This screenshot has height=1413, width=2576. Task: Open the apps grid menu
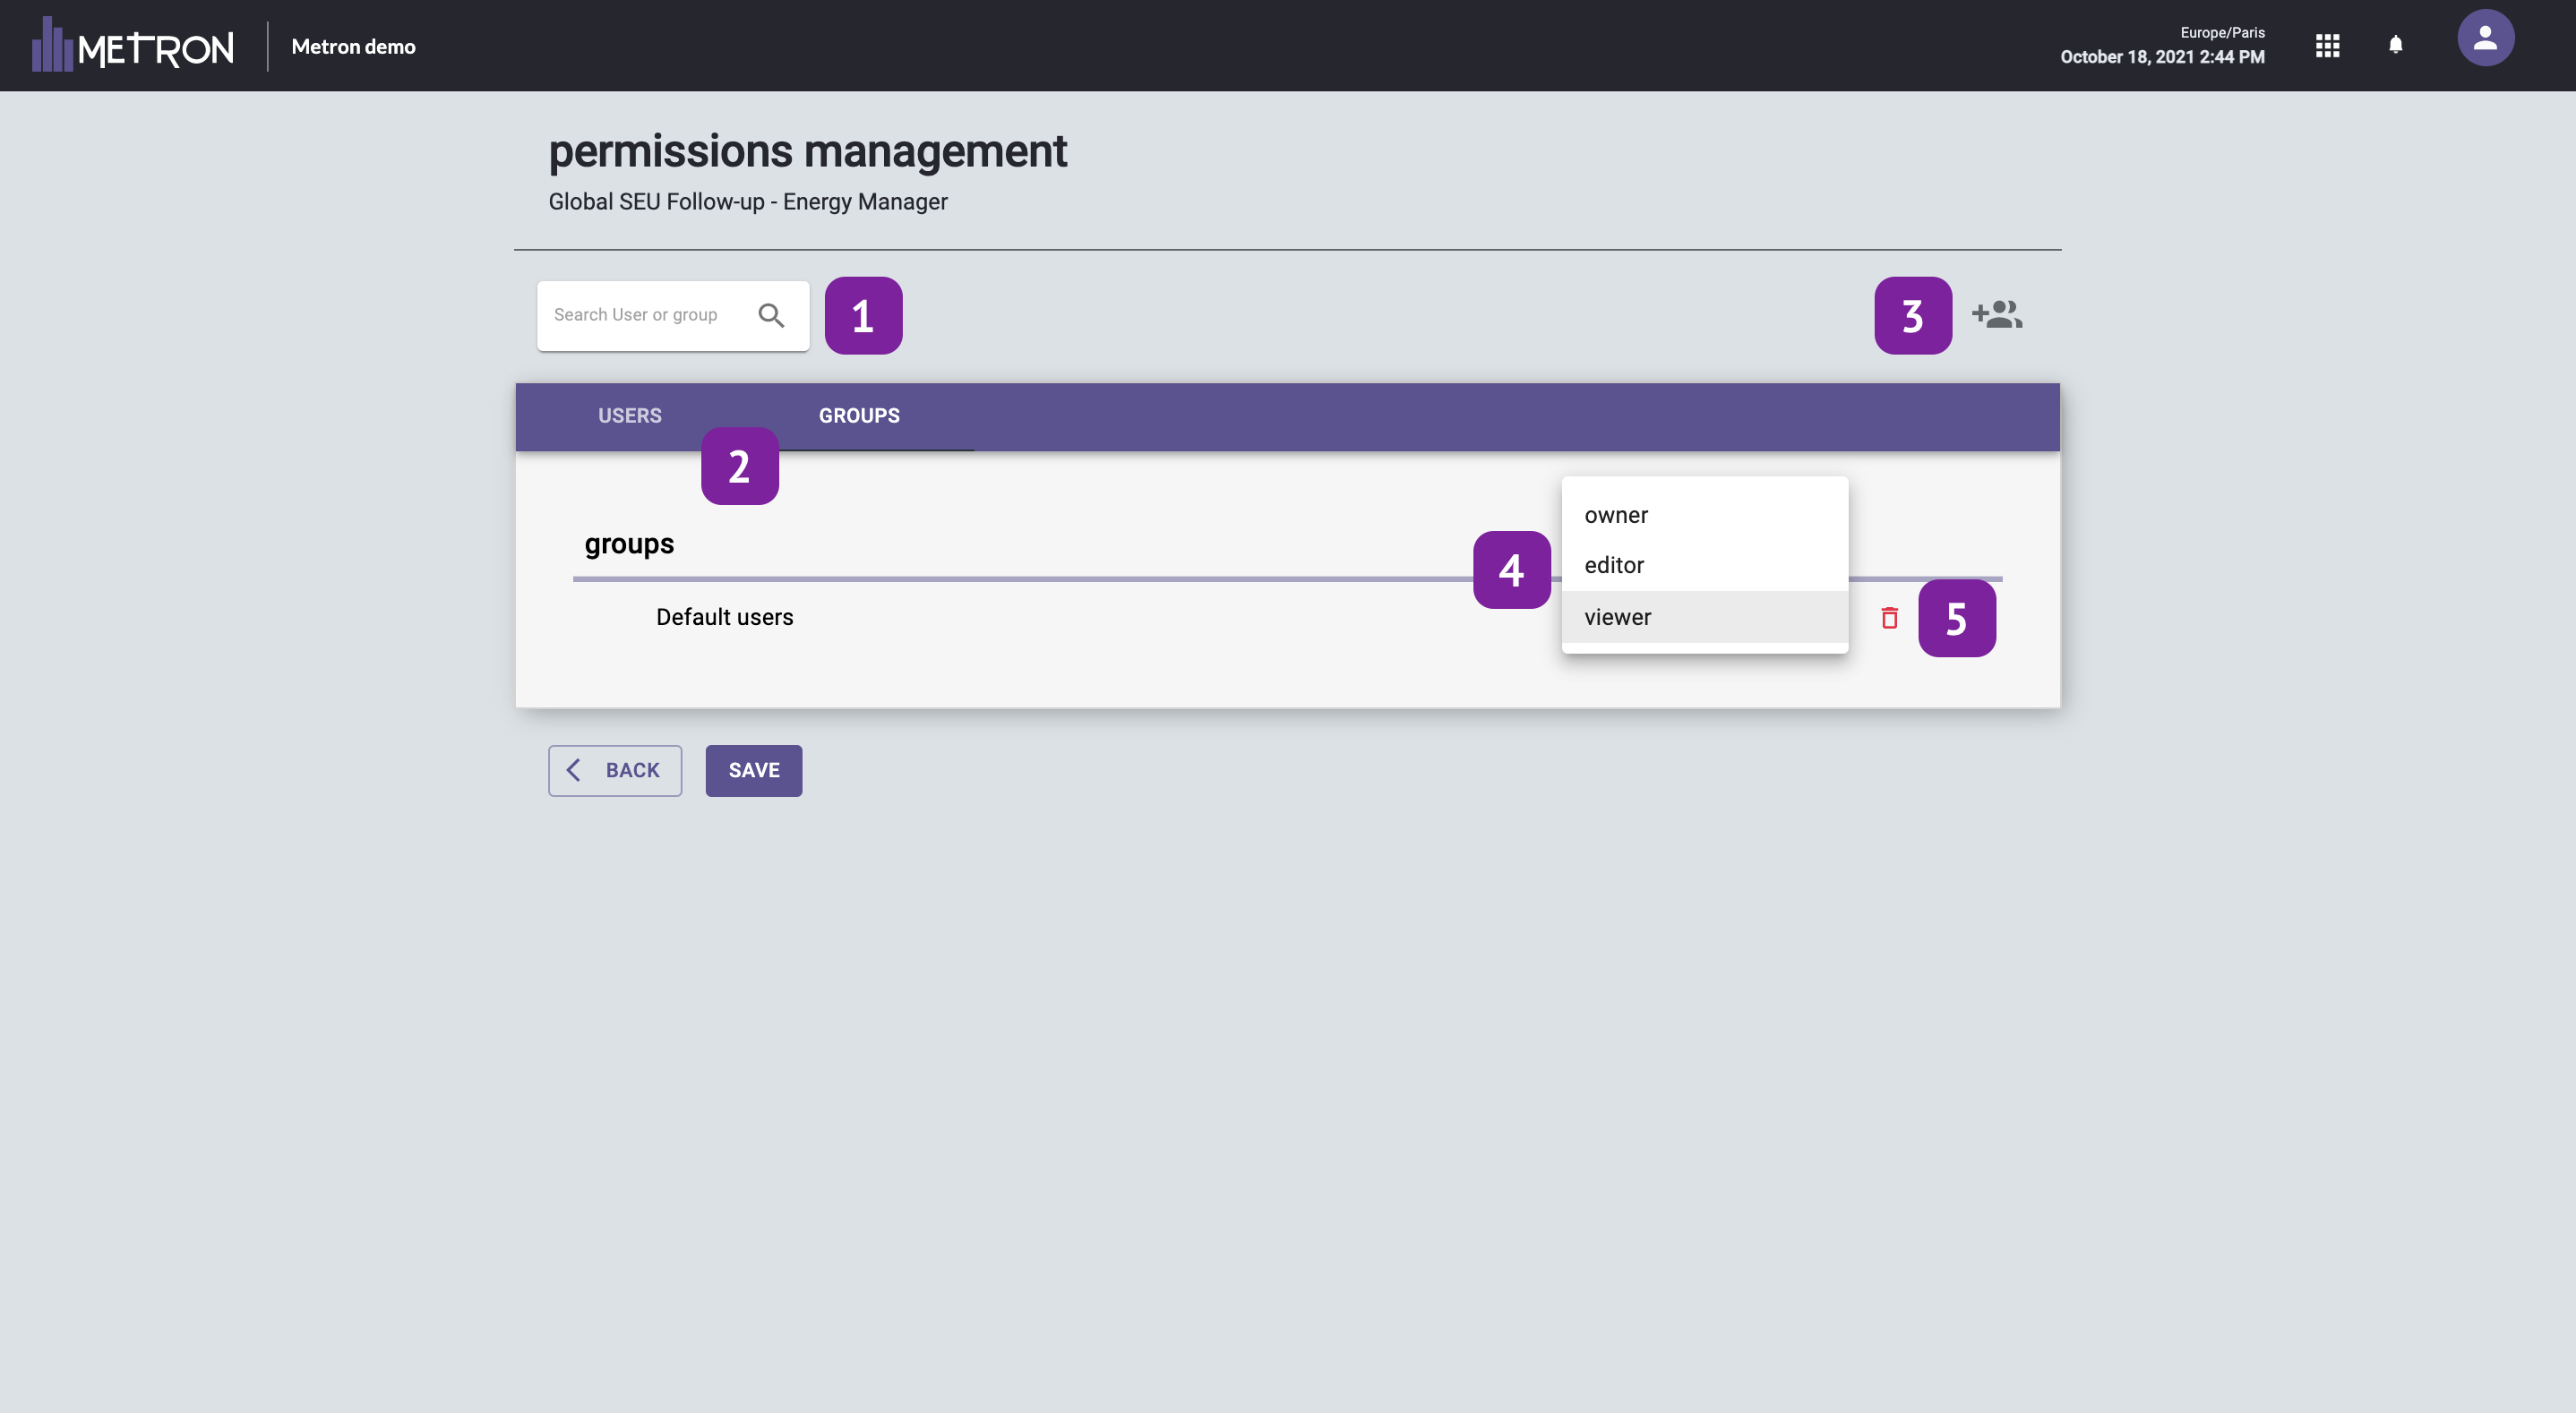[2327, 46]
